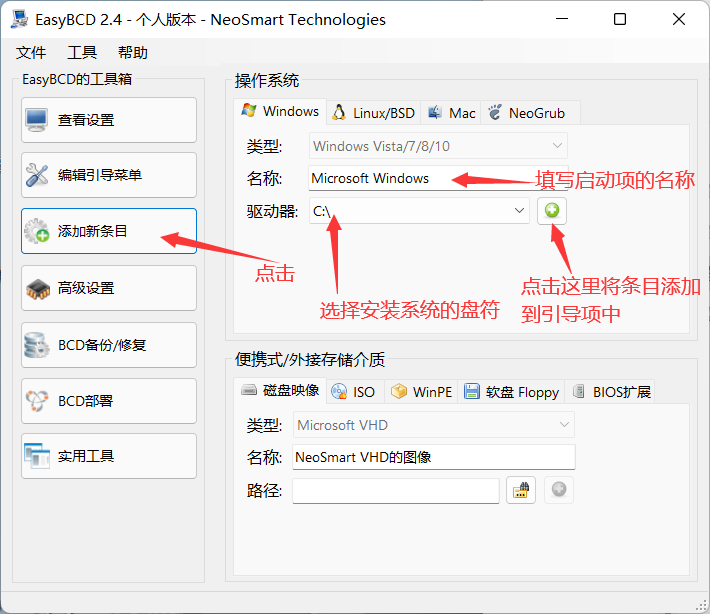Click the WinPE box tab icon
The width and height of the screenshot is (710, 614).
pyautogui.click(x=398, y=391)
